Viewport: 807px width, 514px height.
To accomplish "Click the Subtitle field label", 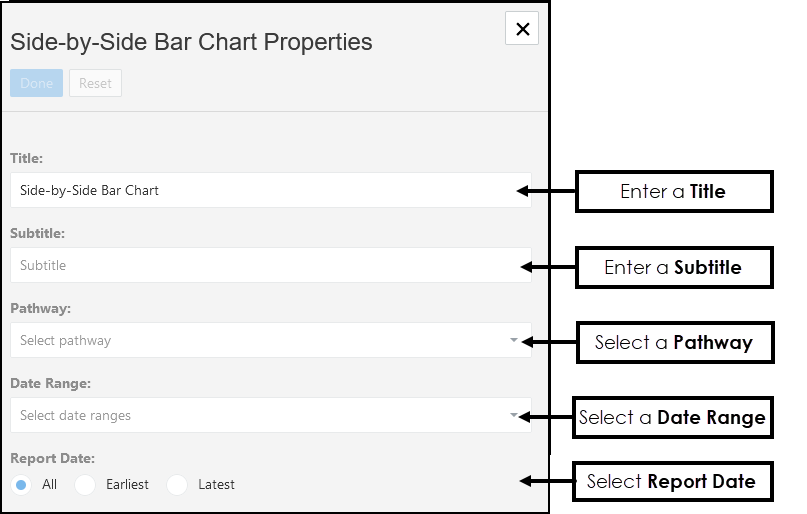I will click(x=37, y=233).
